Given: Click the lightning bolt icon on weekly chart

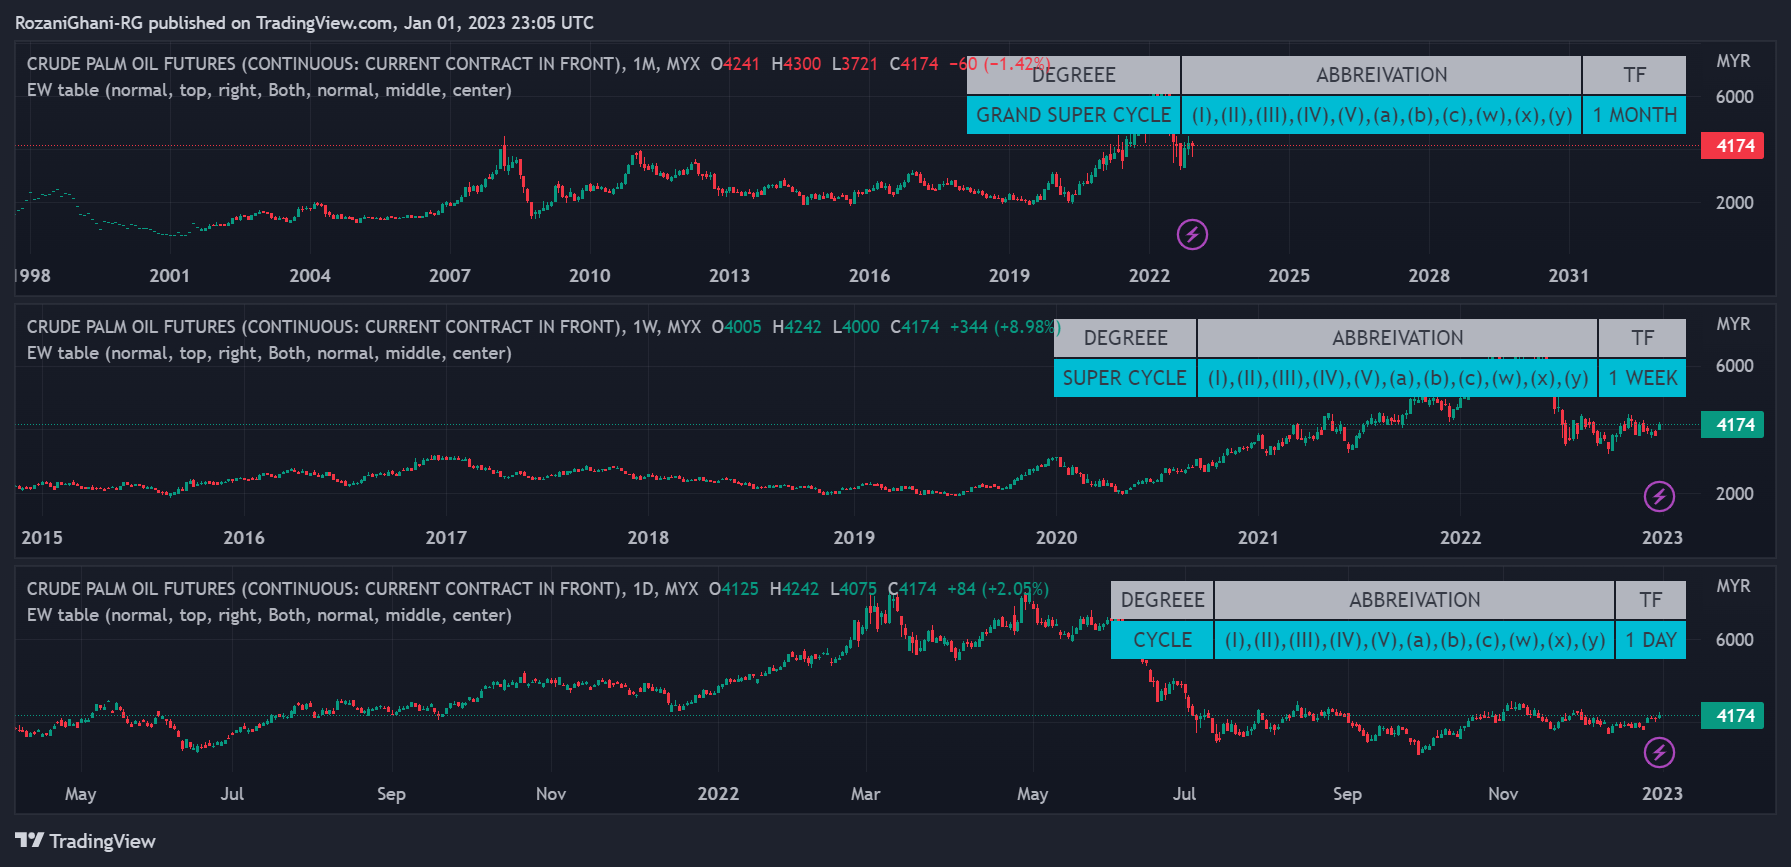Looking at the screenshot, I should (x=1659, y=496).
